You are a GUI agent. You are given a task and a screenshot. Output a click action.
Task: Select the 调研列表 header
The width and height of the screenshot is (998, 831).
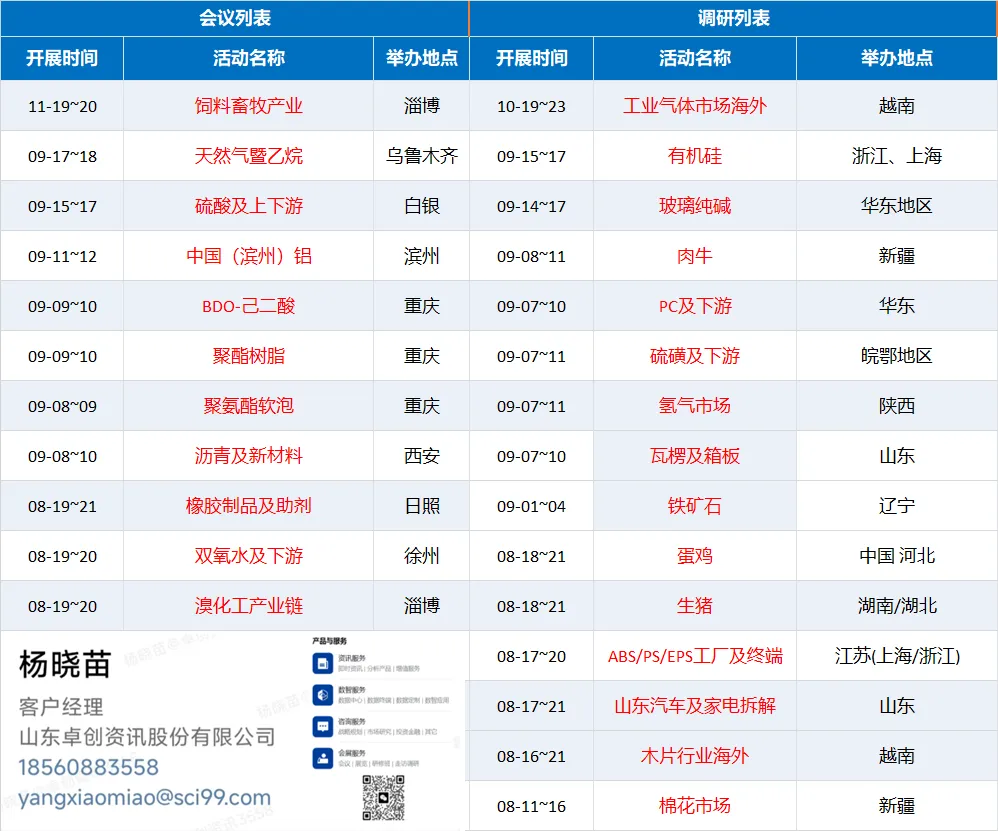point(734,18)
